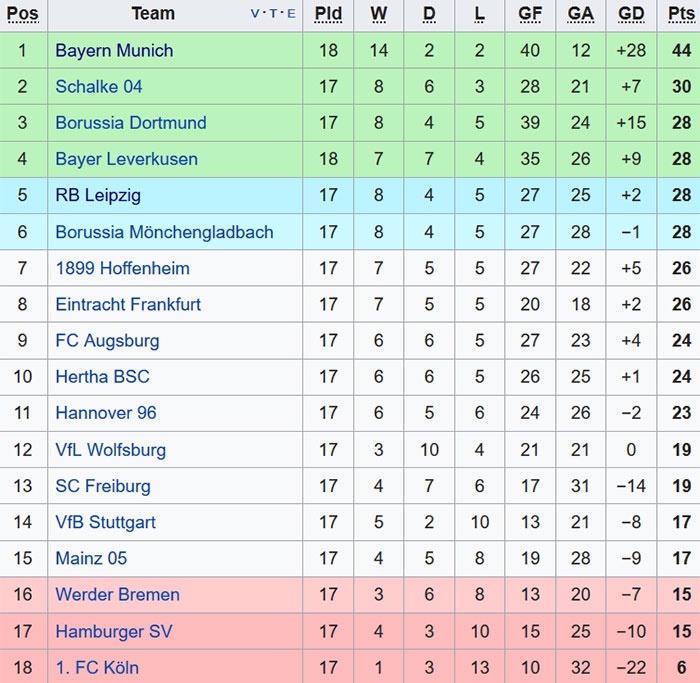
Task: Click the V (view template) link
Action: (255, 14)
